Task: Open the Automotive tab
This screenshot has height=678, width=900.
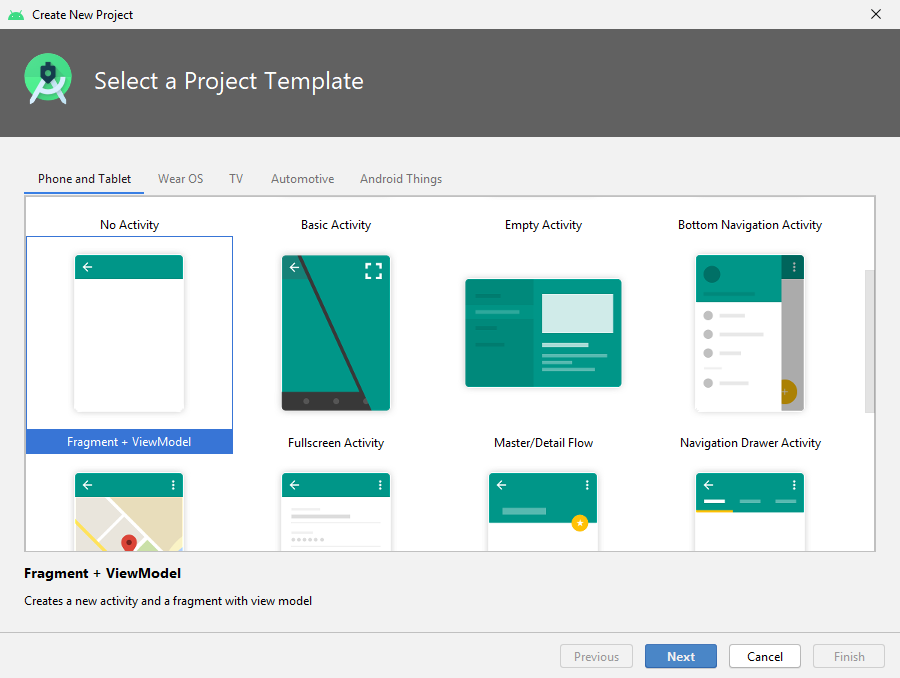Action: 302,179
